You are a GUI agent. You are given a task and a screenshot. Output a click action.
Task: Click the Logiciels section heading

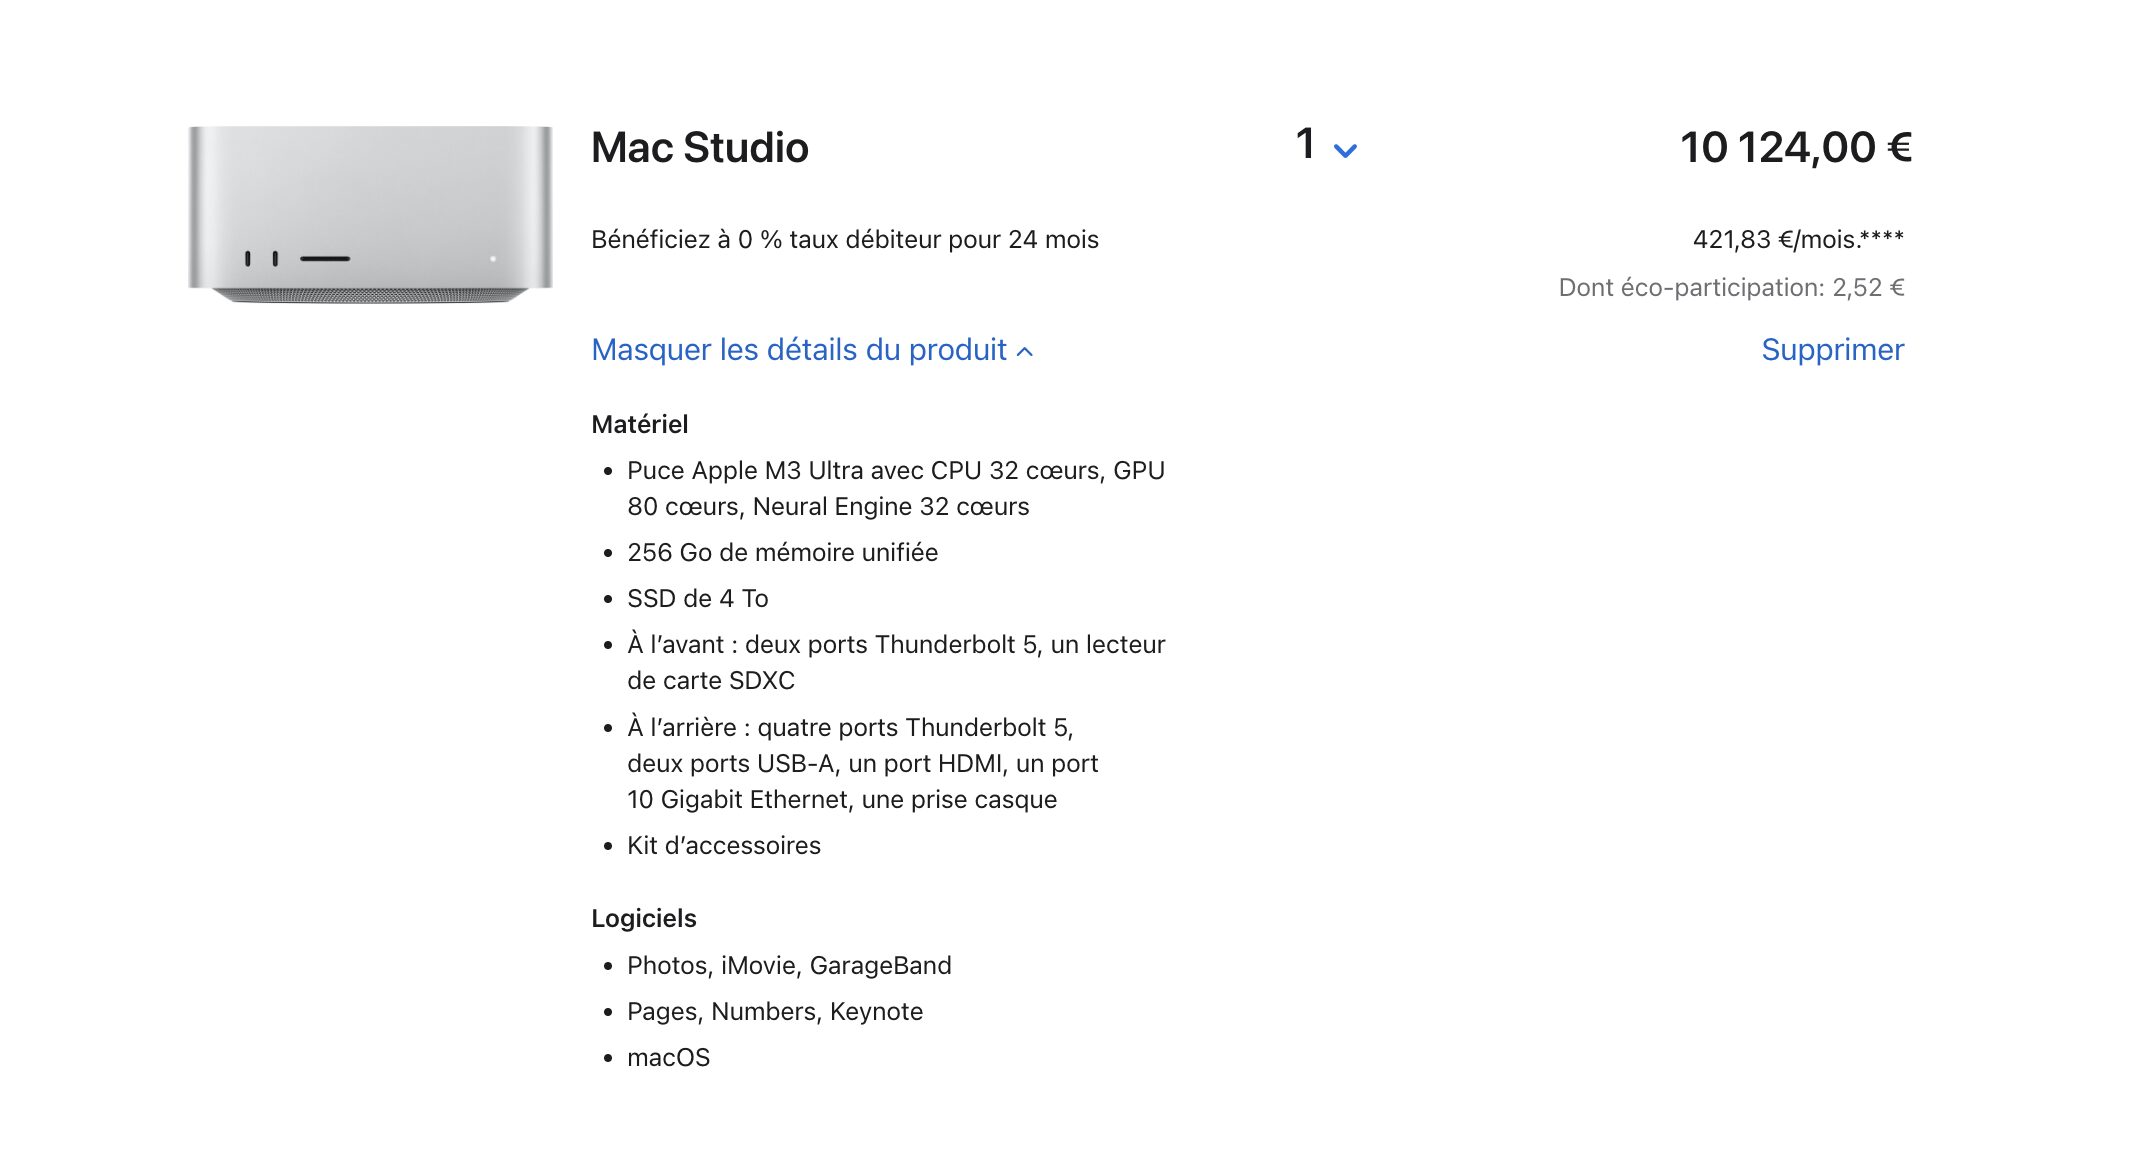(643, 919)
